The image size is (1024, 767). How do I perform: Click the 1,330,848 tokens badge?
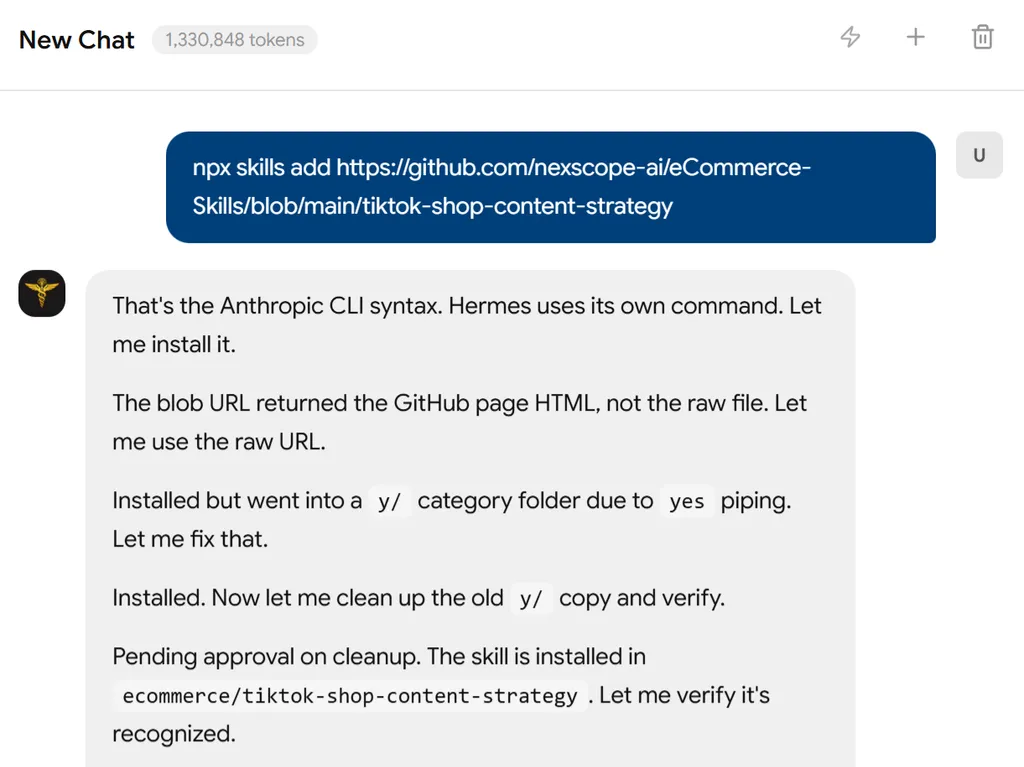pos(234,40)
